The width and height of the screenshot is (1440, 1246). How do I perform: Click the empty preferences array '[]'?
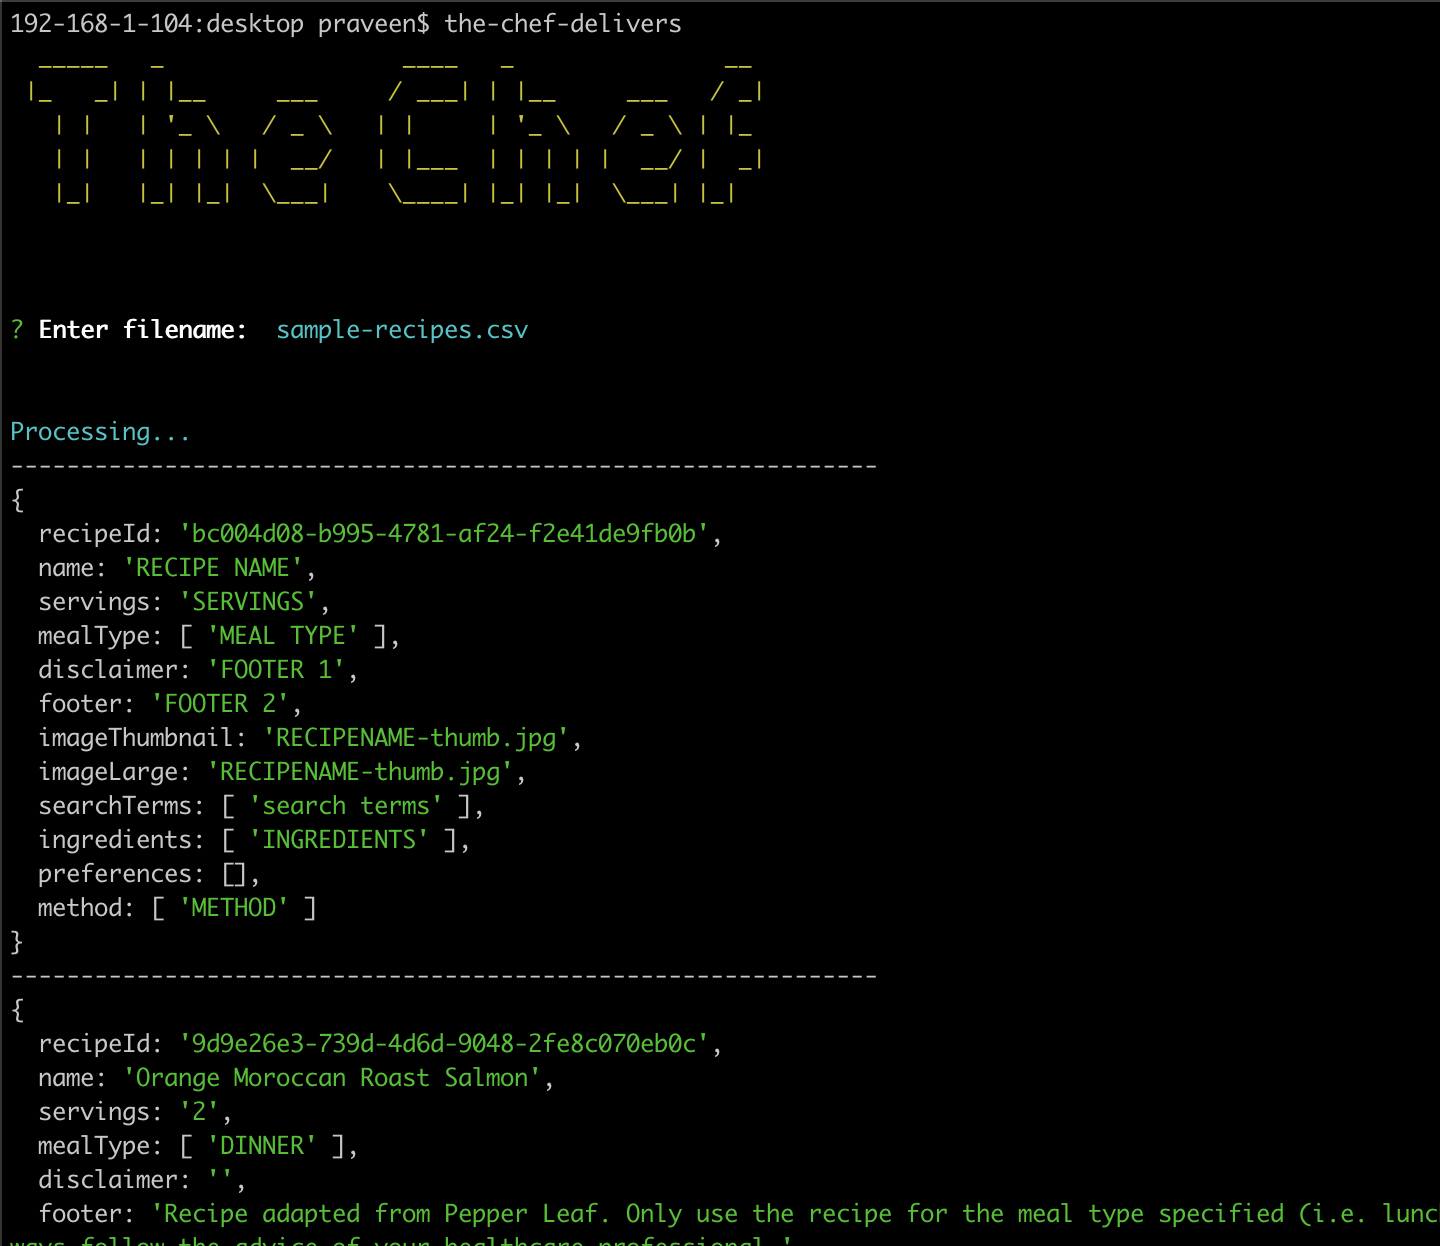point(234,874)
